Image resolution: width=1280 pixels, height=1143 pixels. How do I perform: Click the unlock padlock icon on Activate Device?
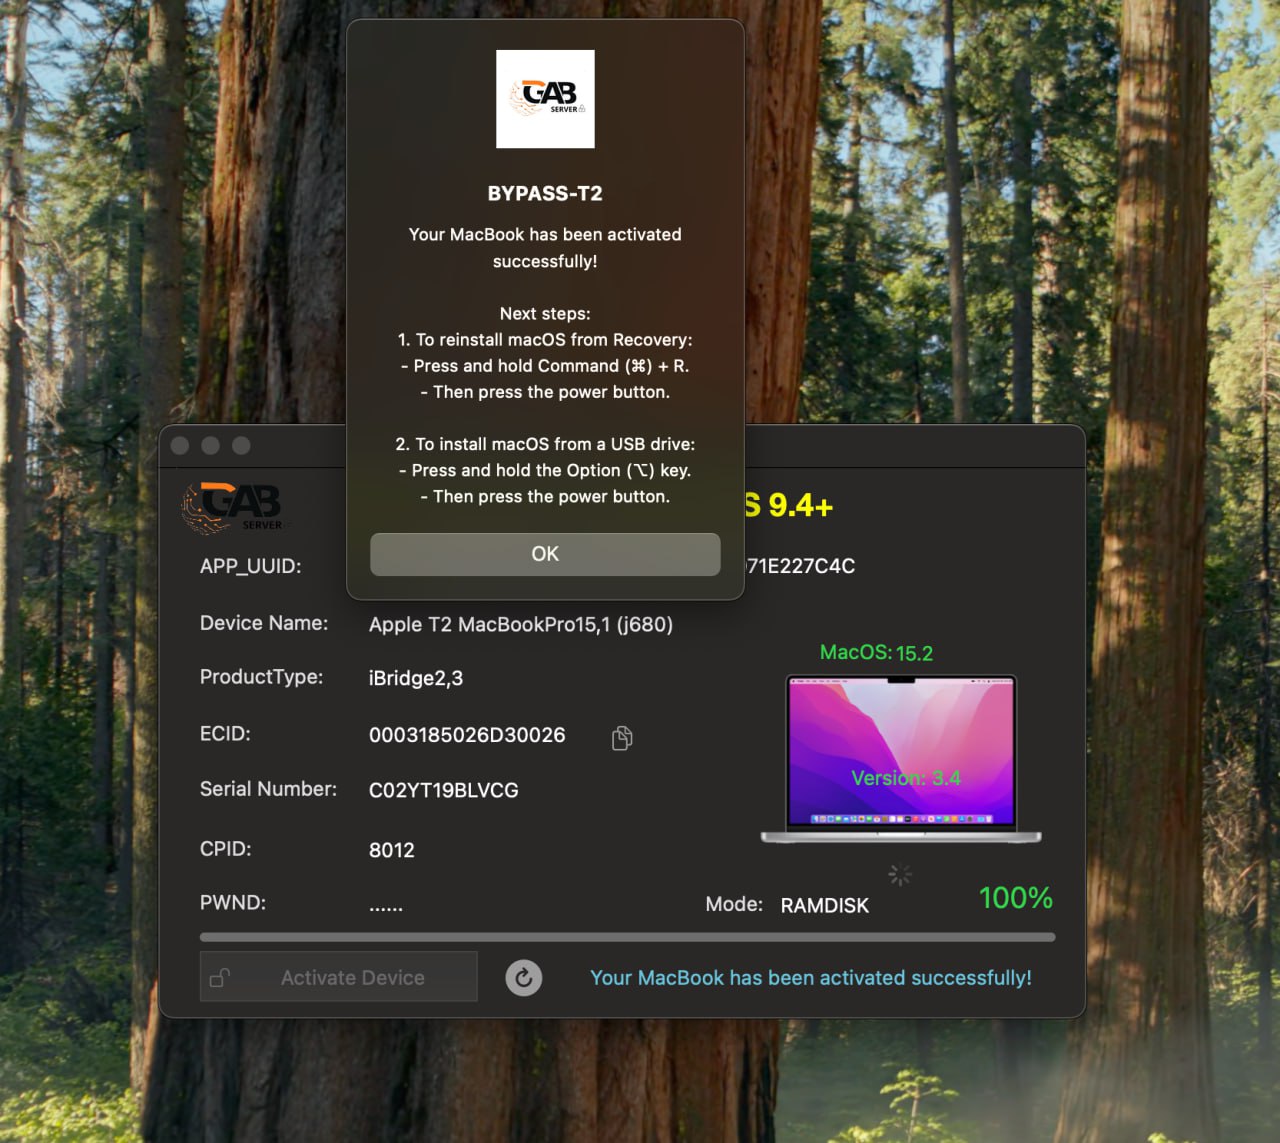point(220,978)
